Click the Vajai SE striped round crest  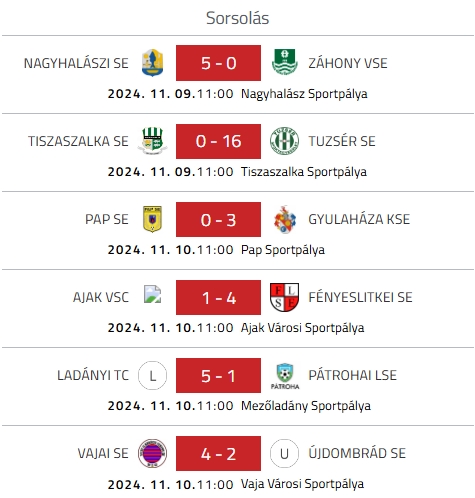[x=152, y=453]
